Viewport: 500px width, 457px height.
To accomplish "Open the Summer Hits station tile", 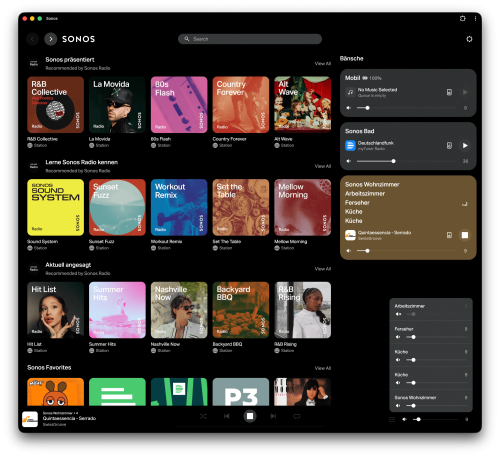I will 117,310.
